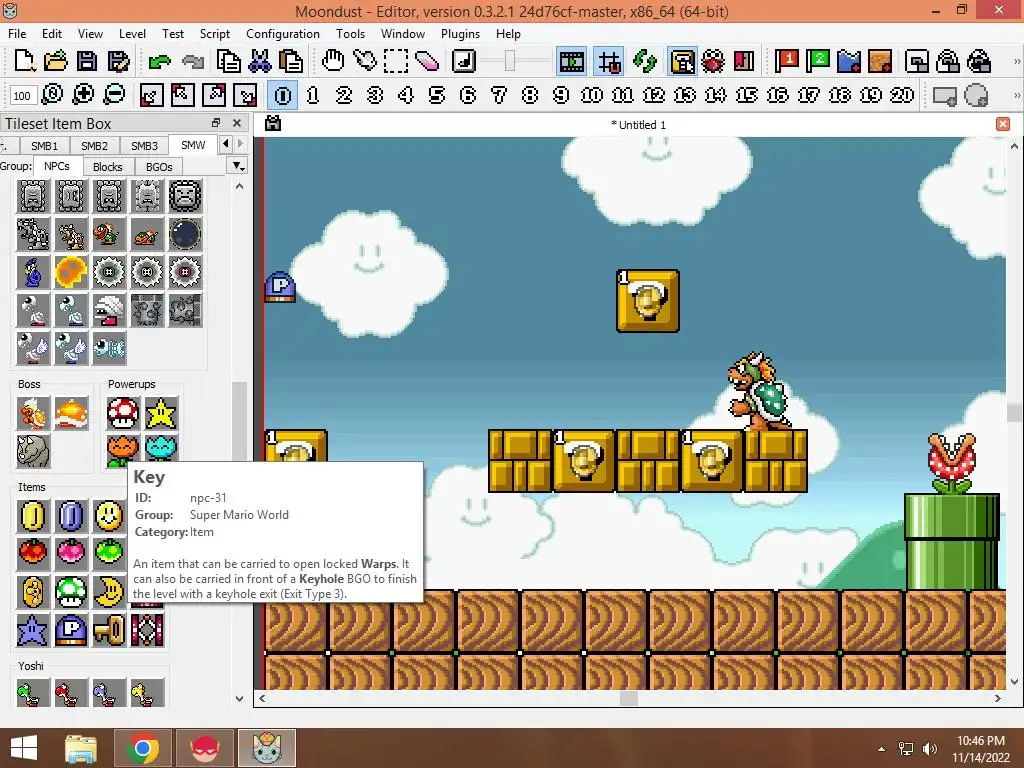Image resolution: width=1024 pixels, height=768 pixels.
Task: Toggle the grid snap button
Action: click(609, 62)
